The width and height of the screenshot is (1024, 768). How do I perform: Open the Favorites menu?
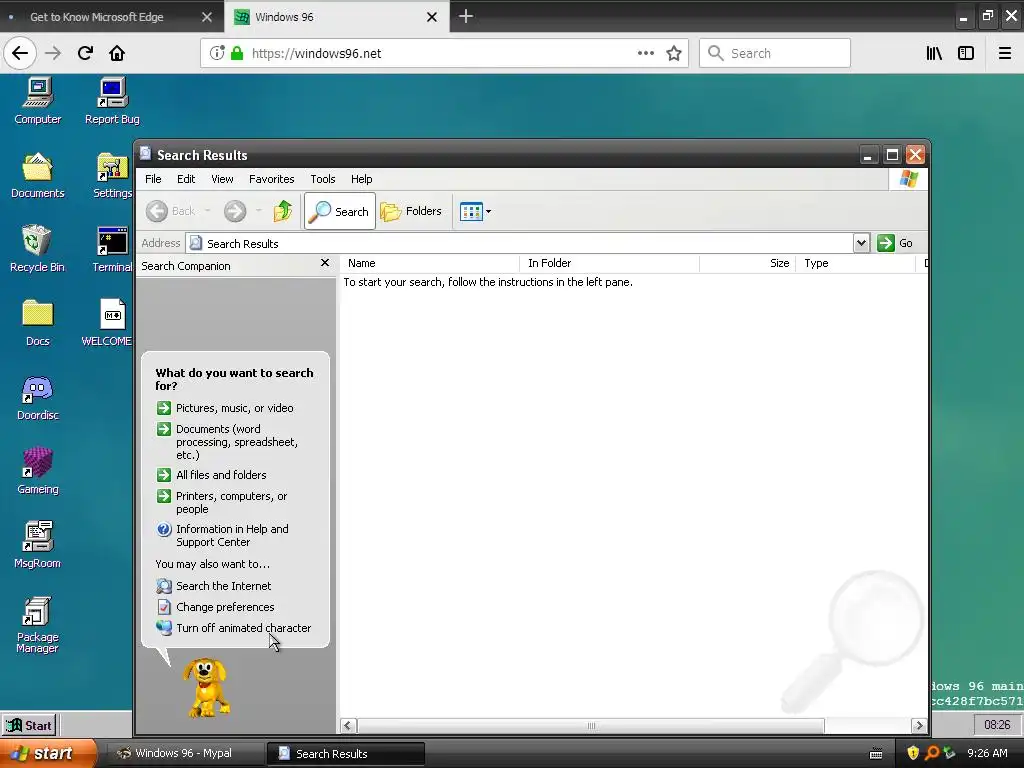click(x=272, y=179)
